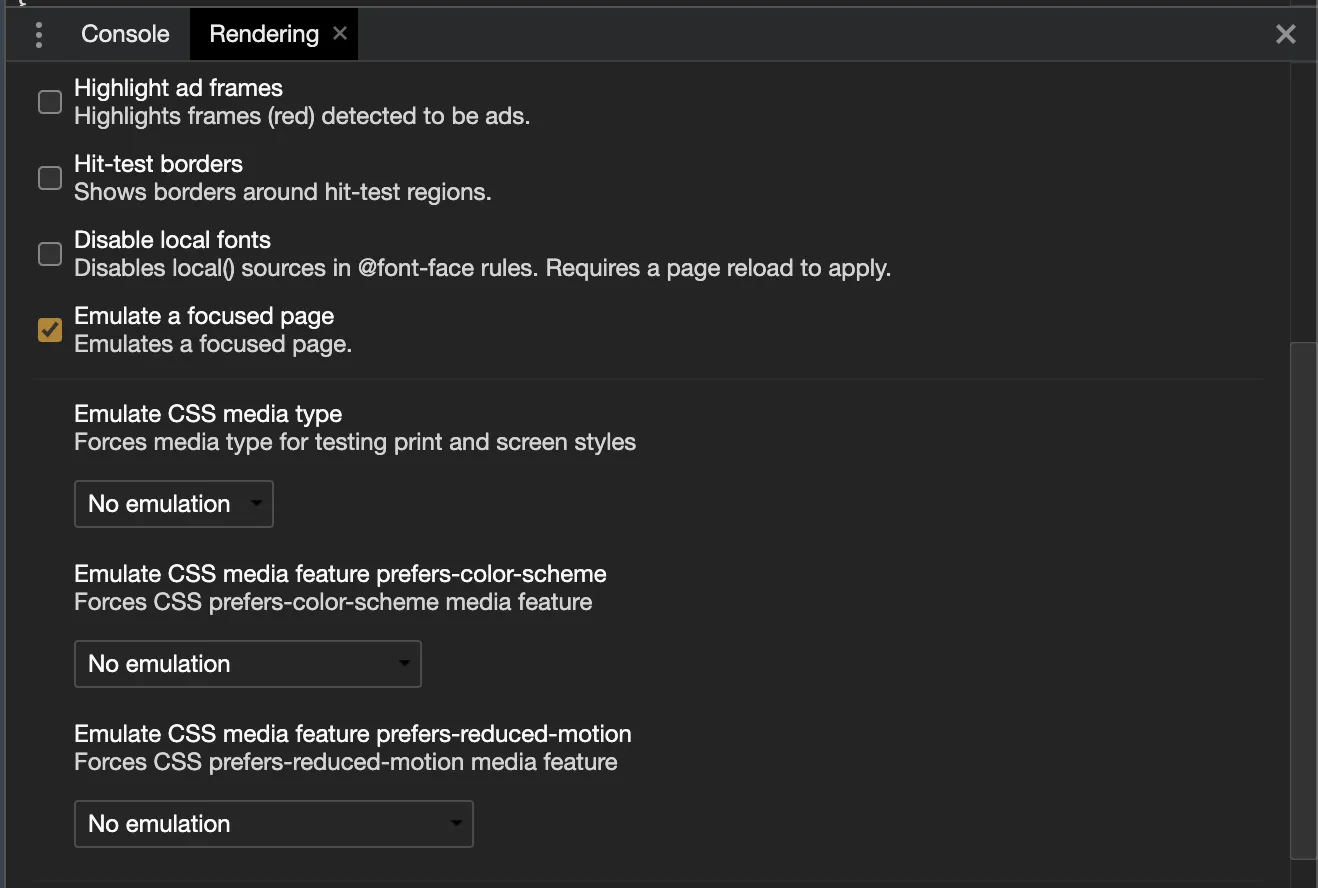
Task: Switch to the Console tab
Action: tap(125, 34)
